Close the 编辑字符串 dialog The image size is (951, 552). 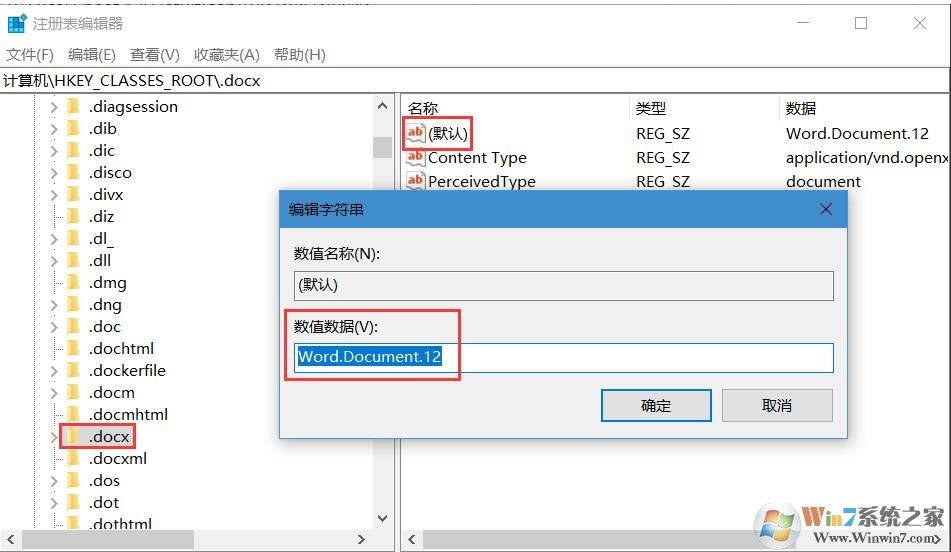tap(825, 209)
